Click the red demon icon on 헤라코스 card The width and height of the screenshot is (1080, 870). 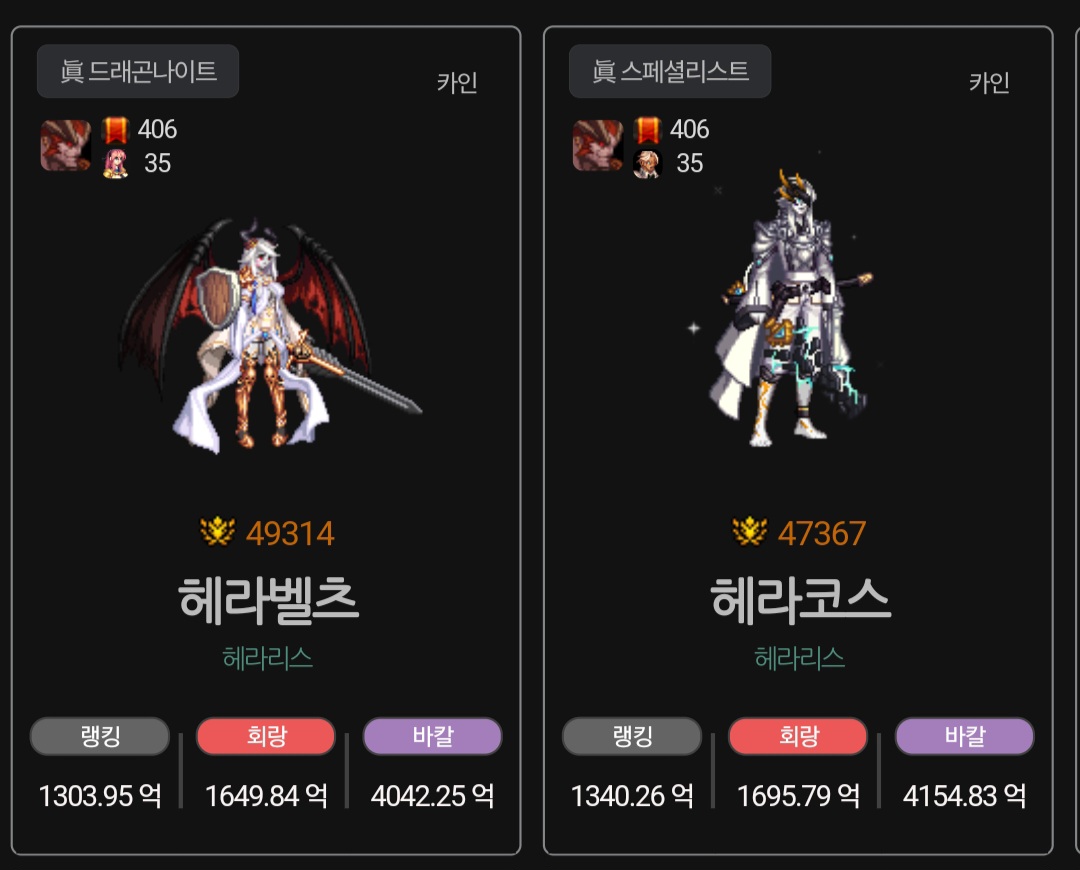pyautogui.click(x=598, y=145)
